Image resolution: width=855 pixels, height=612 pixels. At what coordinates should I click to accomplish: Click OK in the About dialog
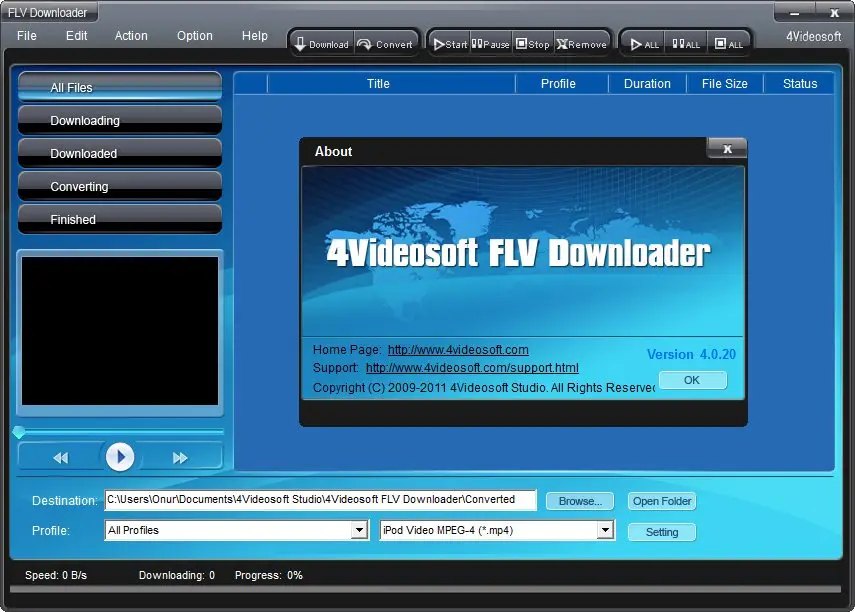[692, 380]
